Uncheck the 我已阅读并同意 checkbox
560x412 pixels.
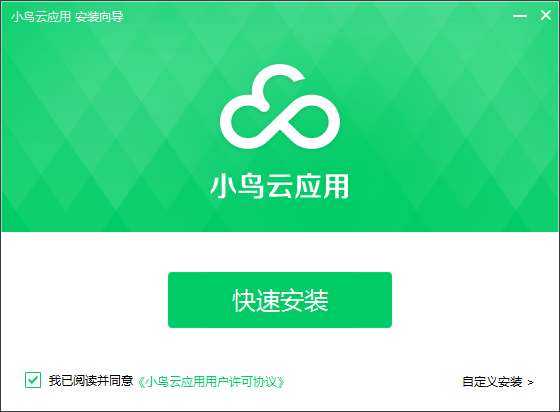point(33,380)
